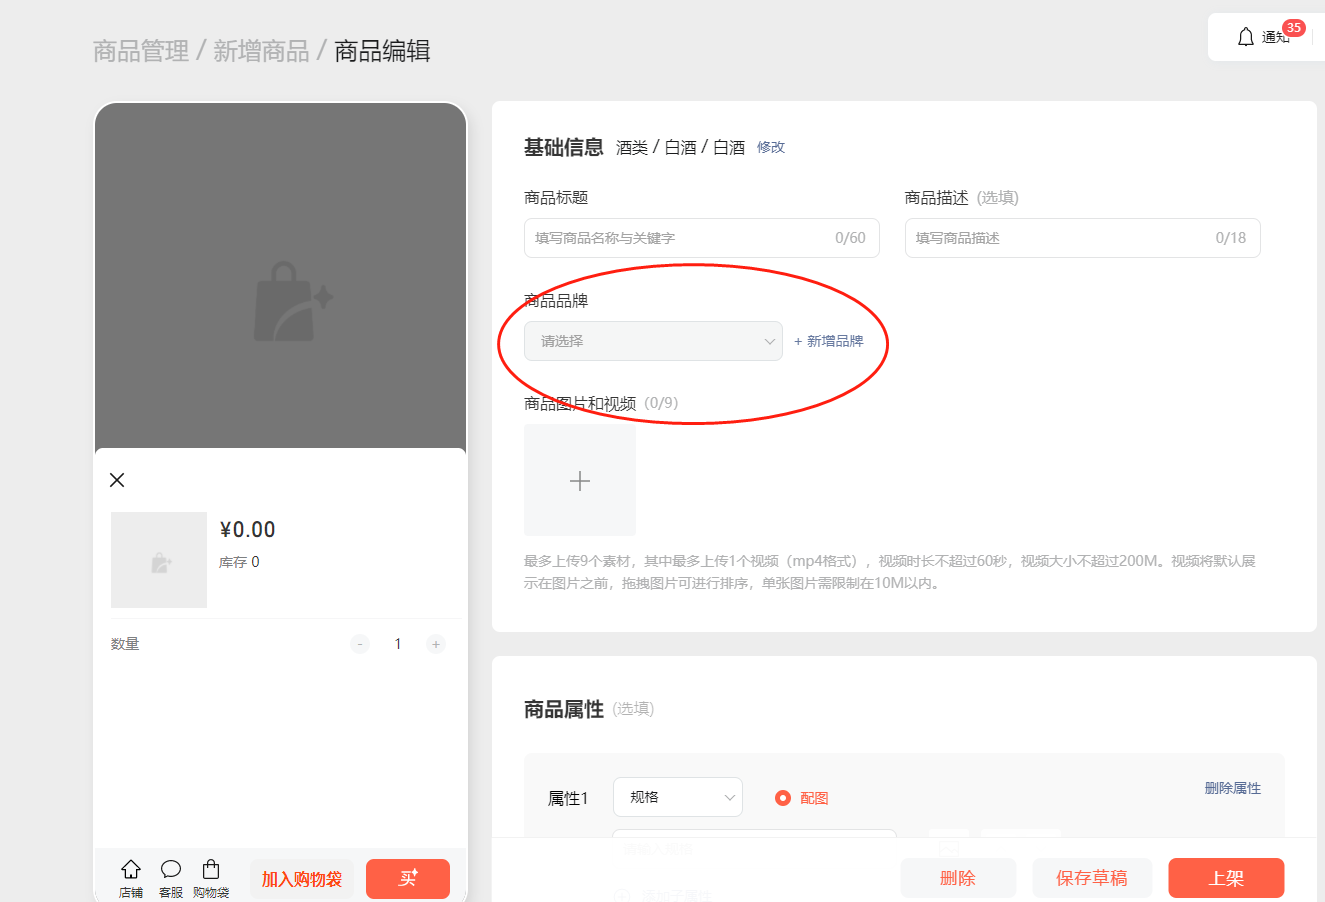This screenshot has height=902, width=1325.
Task: Go to 商品管理 breadcrumb
Action: (141, 51)
